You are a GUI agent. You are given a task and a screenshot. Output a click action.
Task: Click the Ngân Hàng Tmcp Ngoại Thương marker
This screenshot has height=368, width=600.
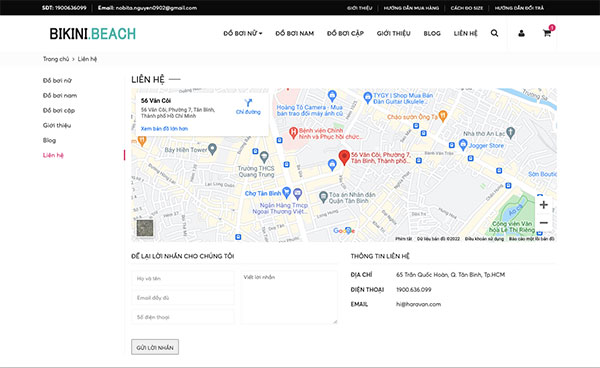pos(298,194)
